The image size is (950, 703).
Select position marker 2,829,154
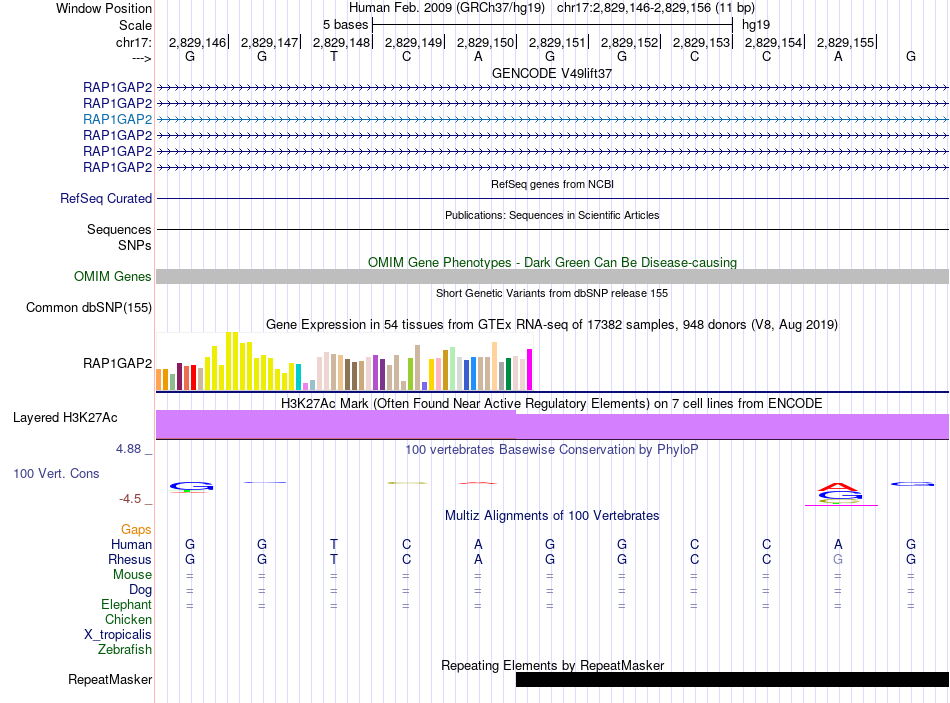[774, 42]
